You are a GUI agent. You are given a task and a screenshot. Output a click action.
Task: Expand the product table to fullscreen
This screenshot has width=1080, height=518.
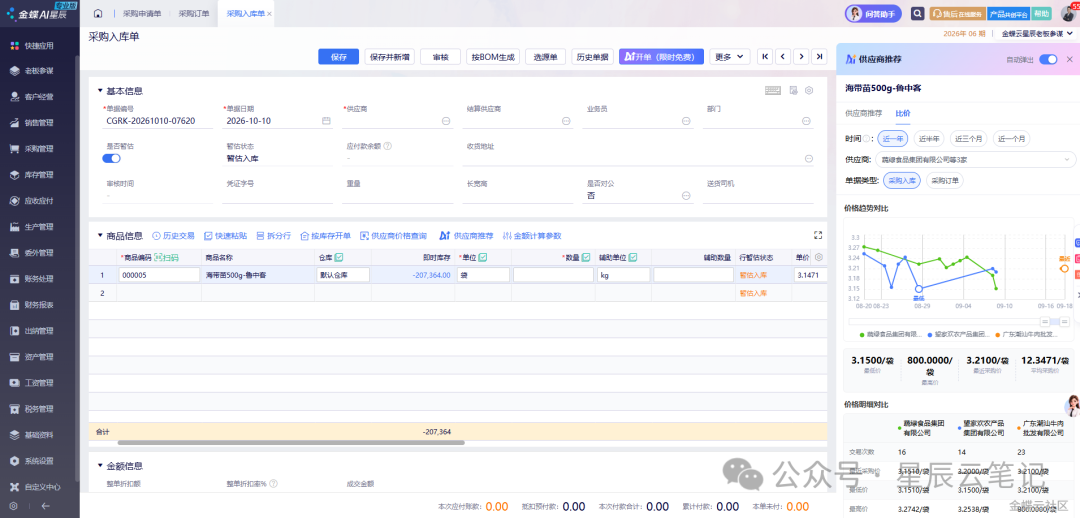tap(818, 235)
